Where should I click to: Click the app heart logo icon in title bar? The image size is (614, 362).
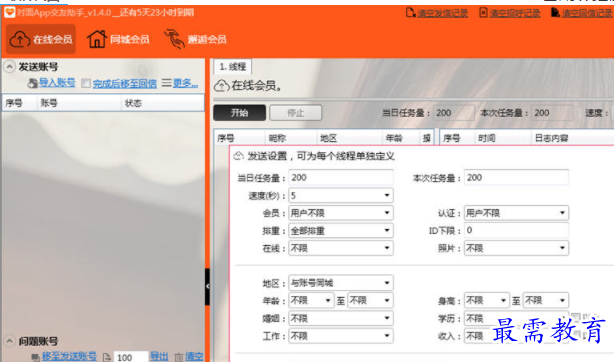coord(10,13)
